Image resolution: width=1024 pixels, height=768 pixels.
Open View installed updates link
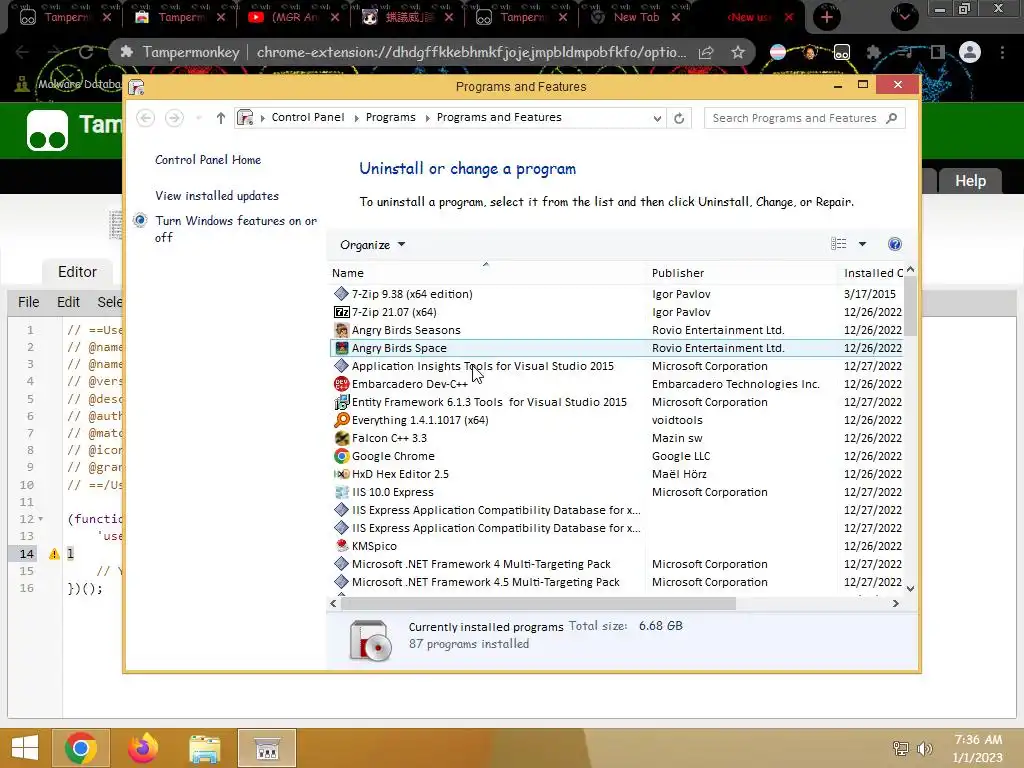(217, 196)
